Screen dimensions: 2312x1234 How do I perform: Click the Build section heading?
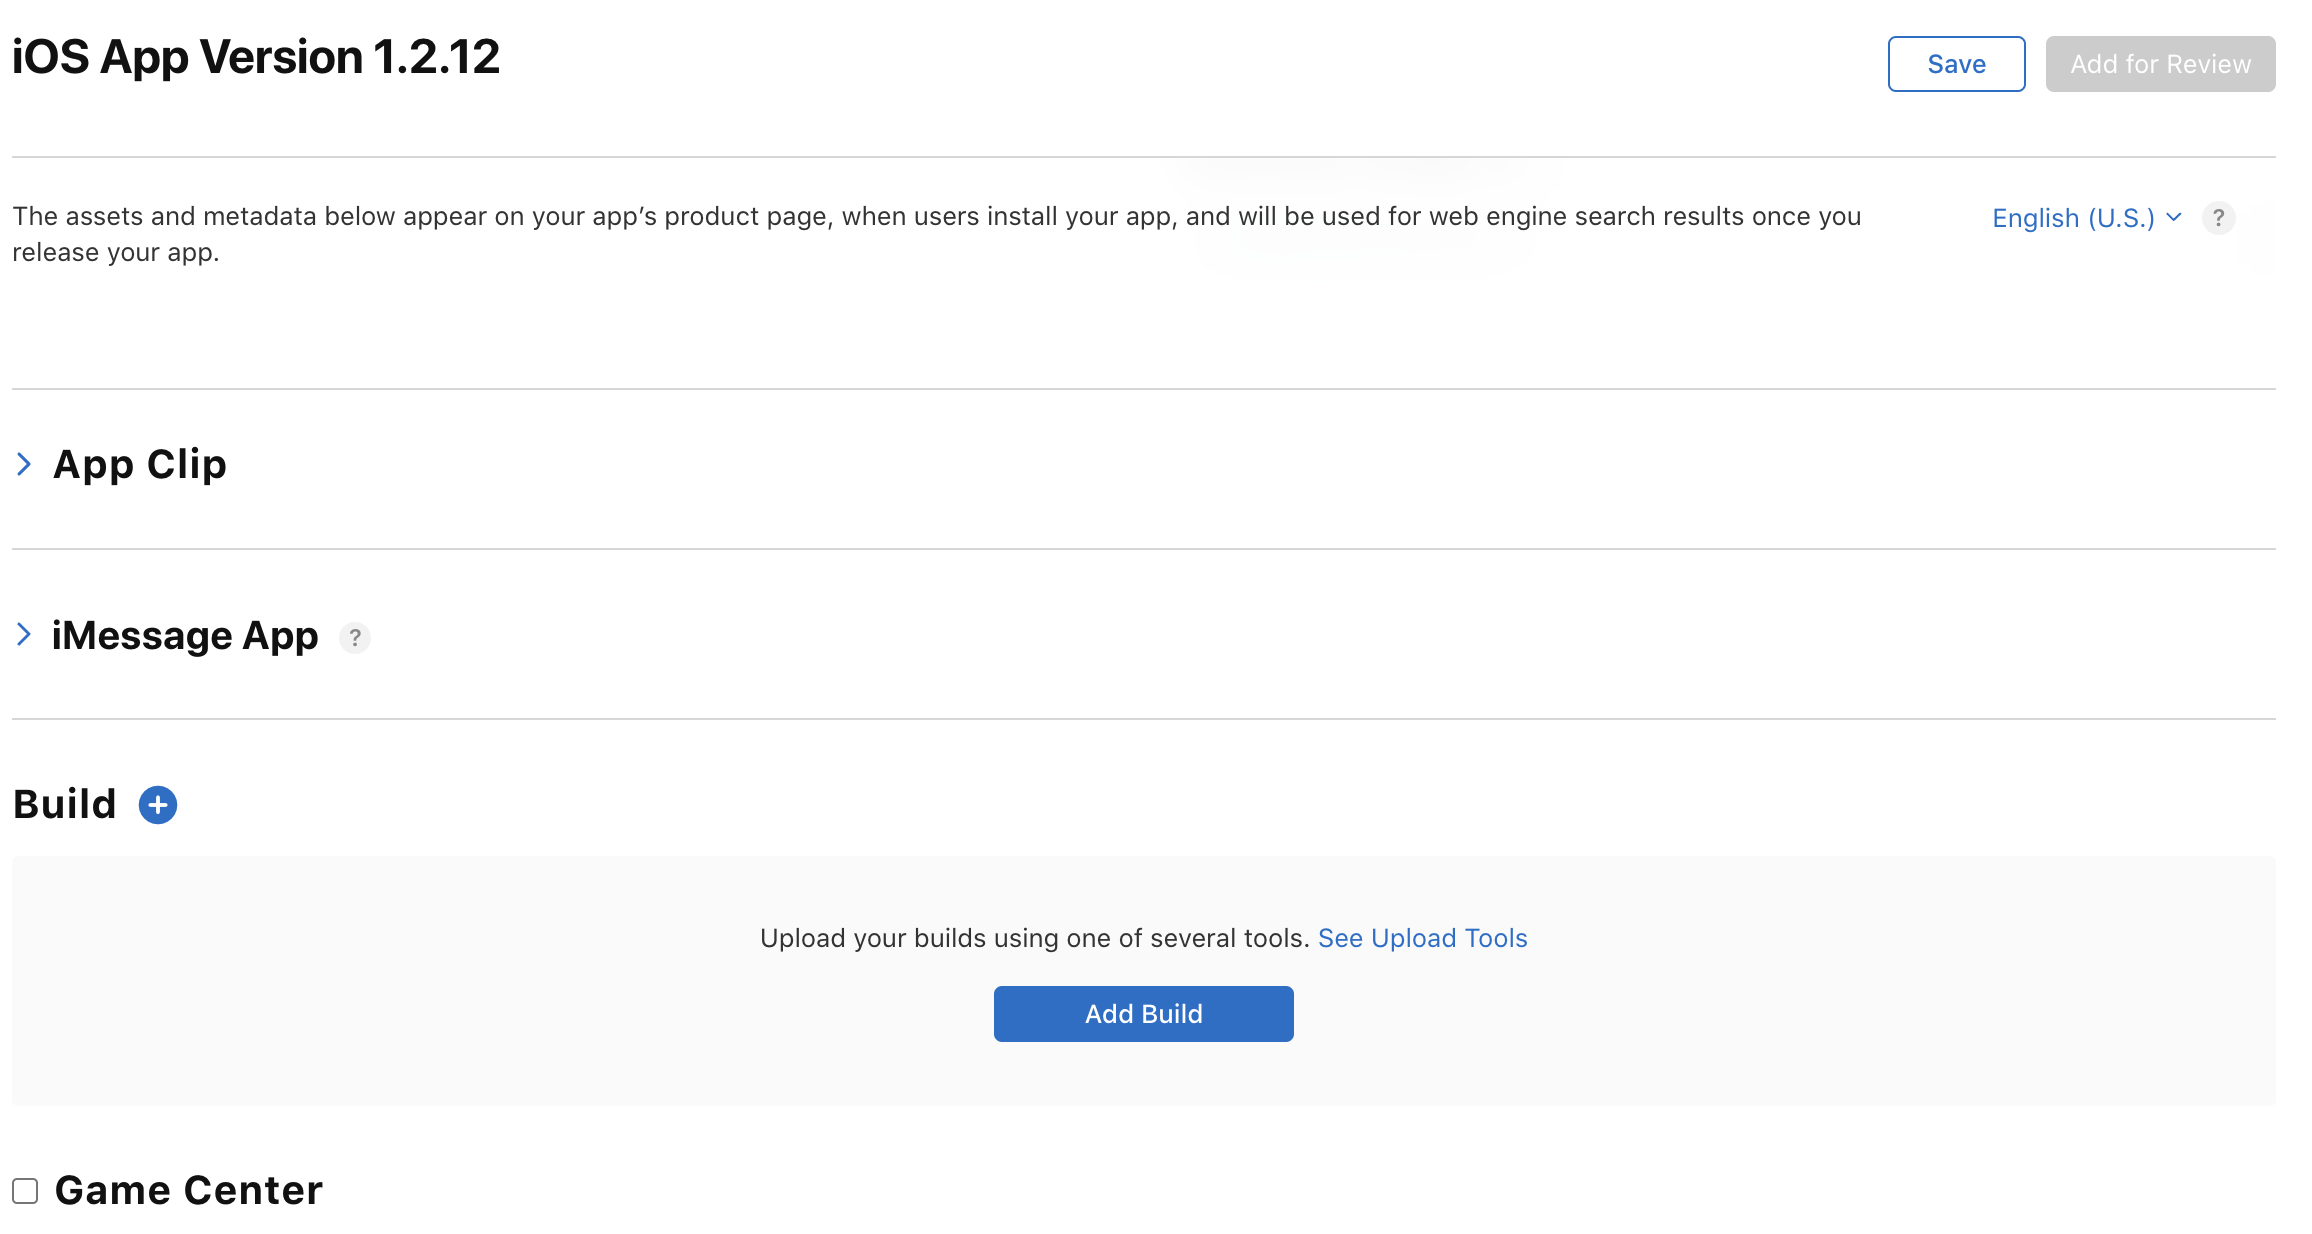click(x=65, y=804)
